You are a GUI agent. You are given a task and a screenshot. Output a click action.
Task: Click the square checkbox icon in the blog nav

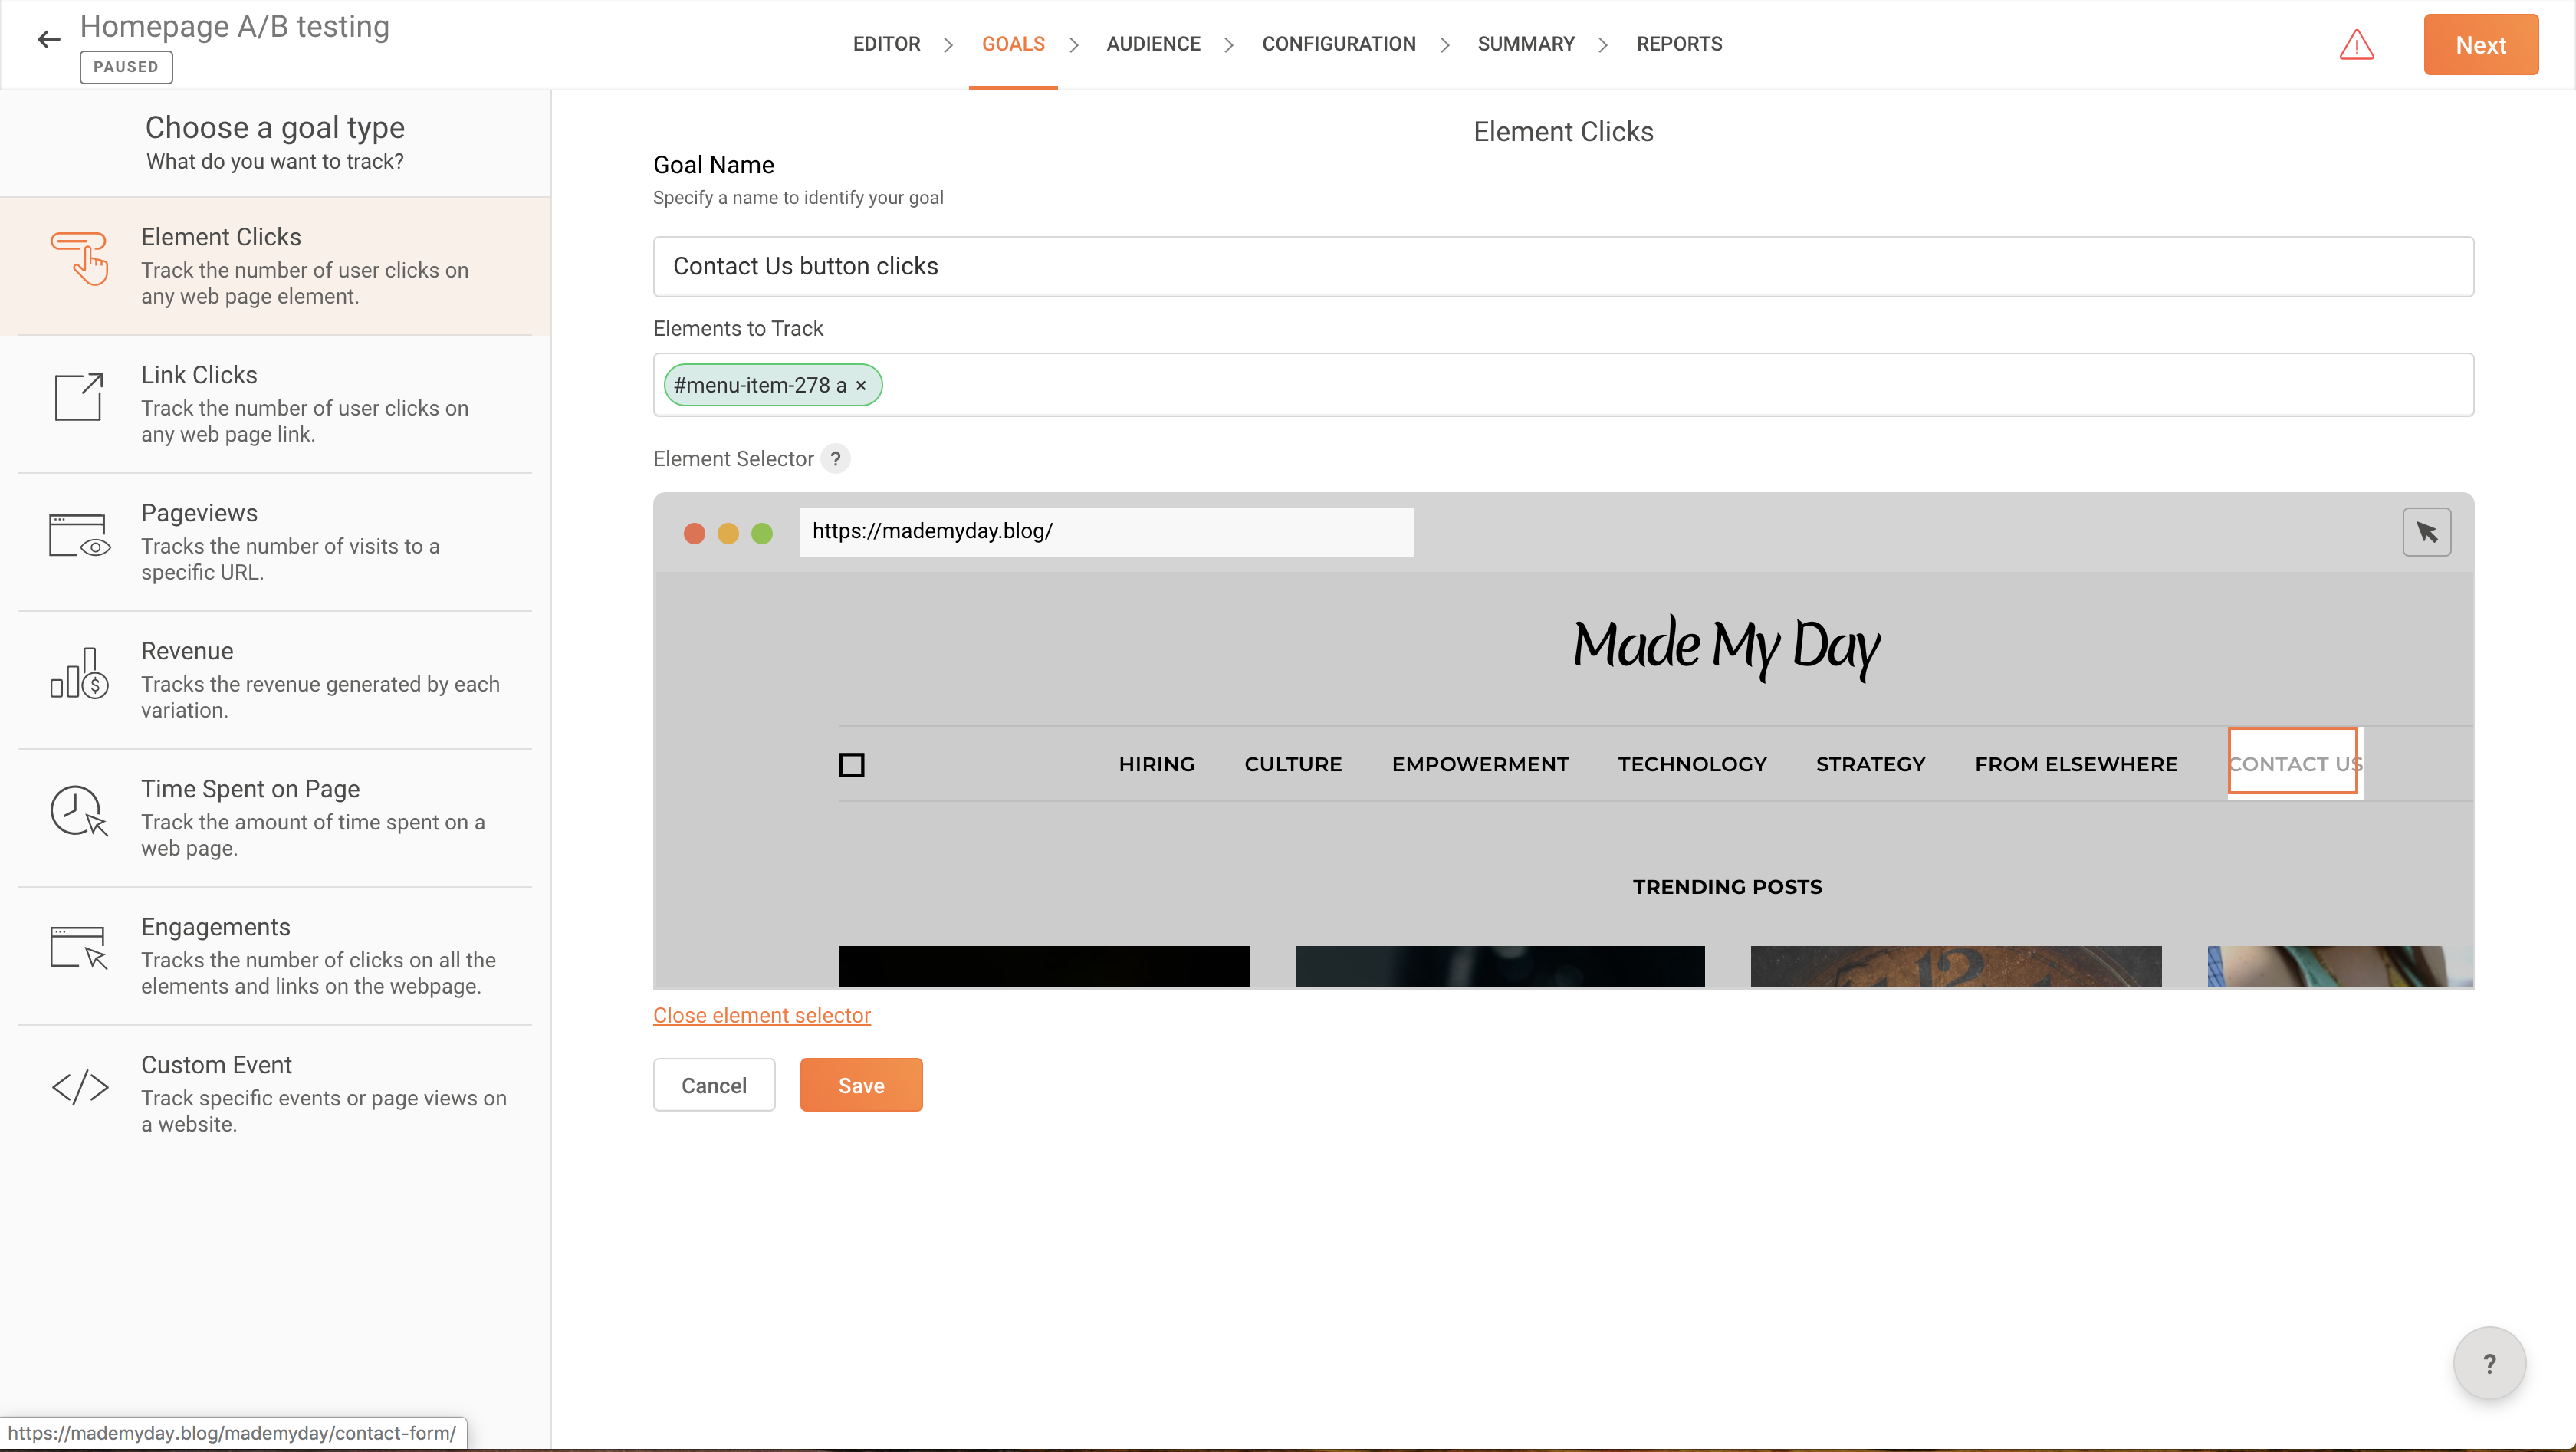[851, 765]
